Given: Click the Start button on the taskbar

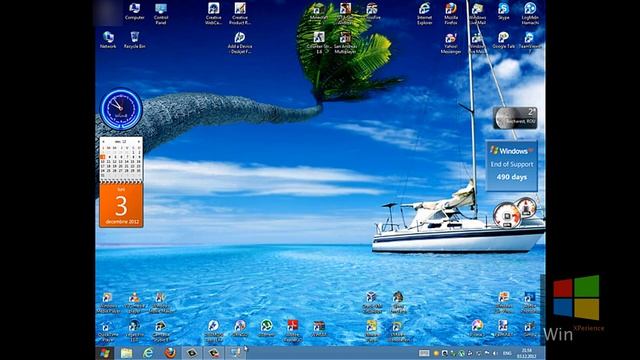Looking at the screenshot, I should 105,353.
